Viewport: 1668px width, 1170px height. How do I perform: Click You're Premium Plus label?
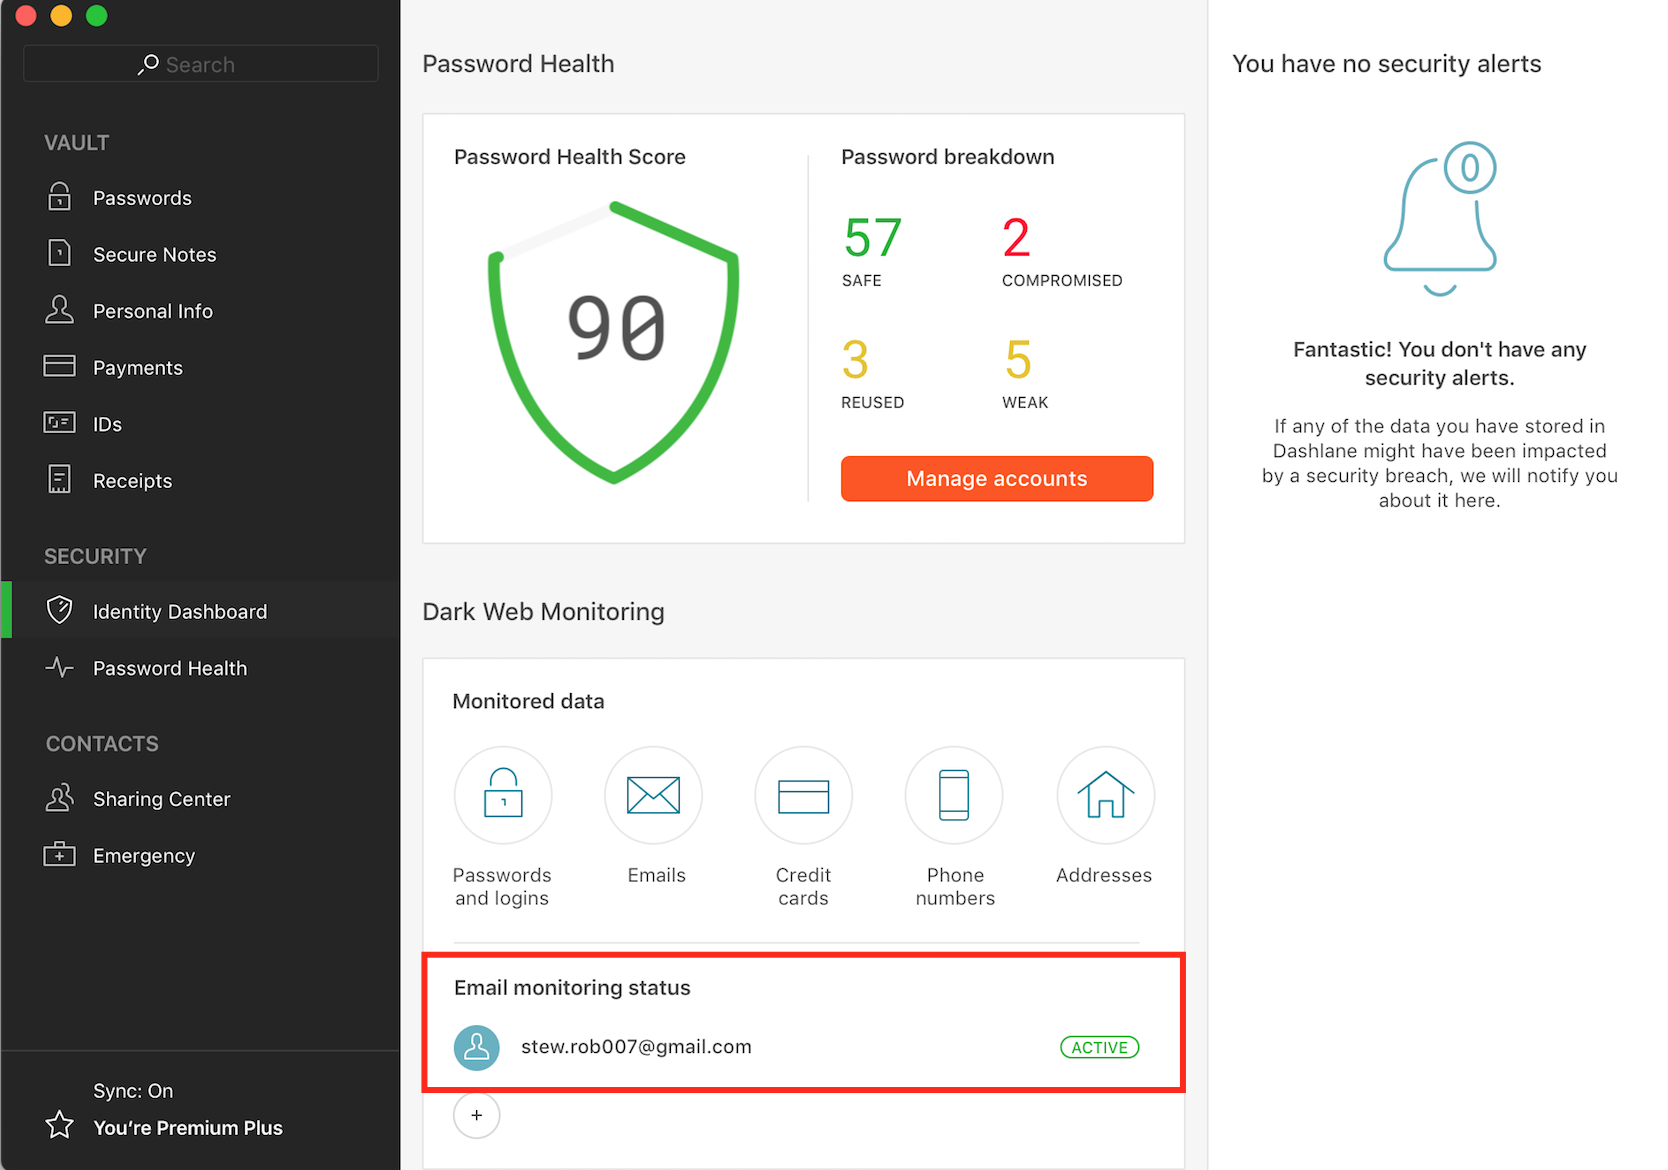[188, 1128]
